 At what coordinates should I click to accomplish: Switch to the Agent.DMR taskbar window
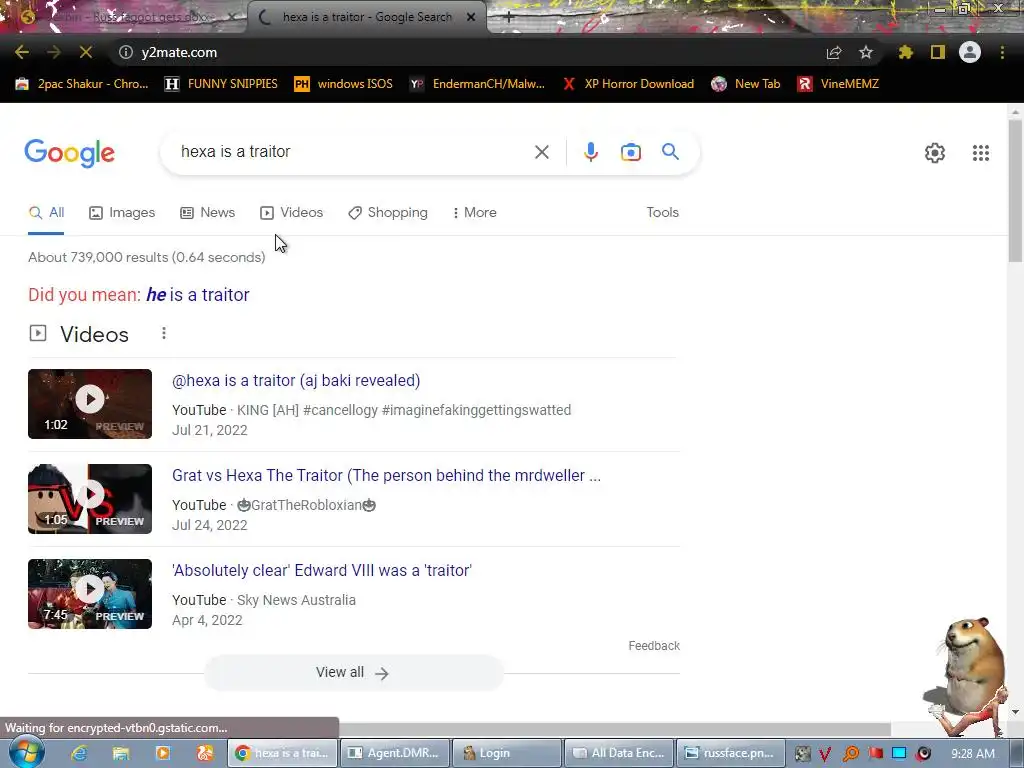point(395,753)
